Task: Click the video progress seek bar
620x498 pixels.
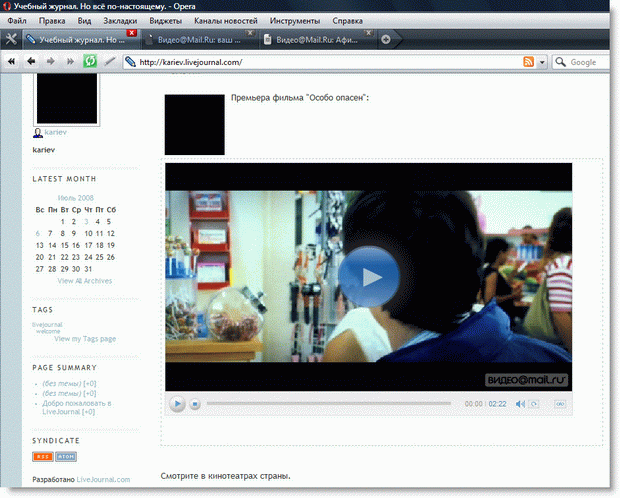Action: (329, 403)
